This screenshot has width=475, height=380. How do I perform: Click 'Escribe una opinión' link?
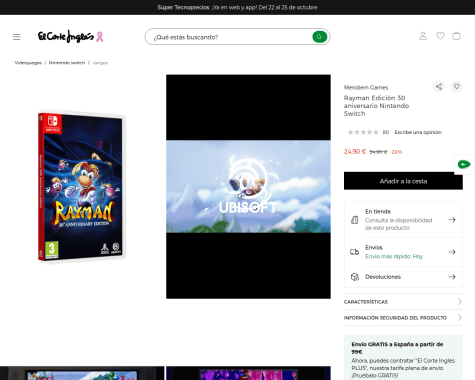[x=418, y=132]
